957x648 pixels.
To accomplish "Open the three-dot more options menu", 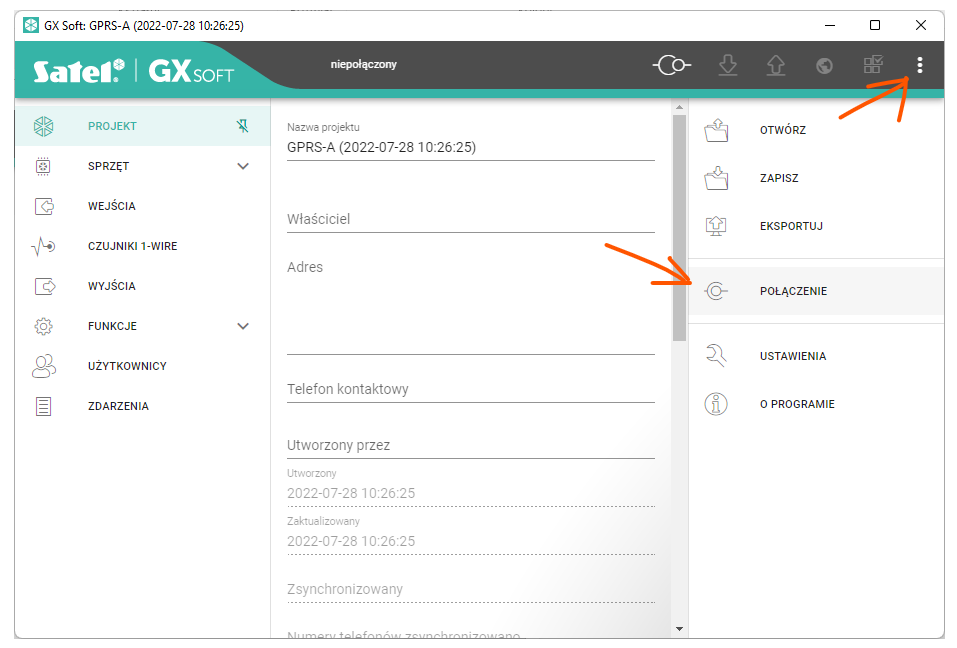I will pos(920,66).
